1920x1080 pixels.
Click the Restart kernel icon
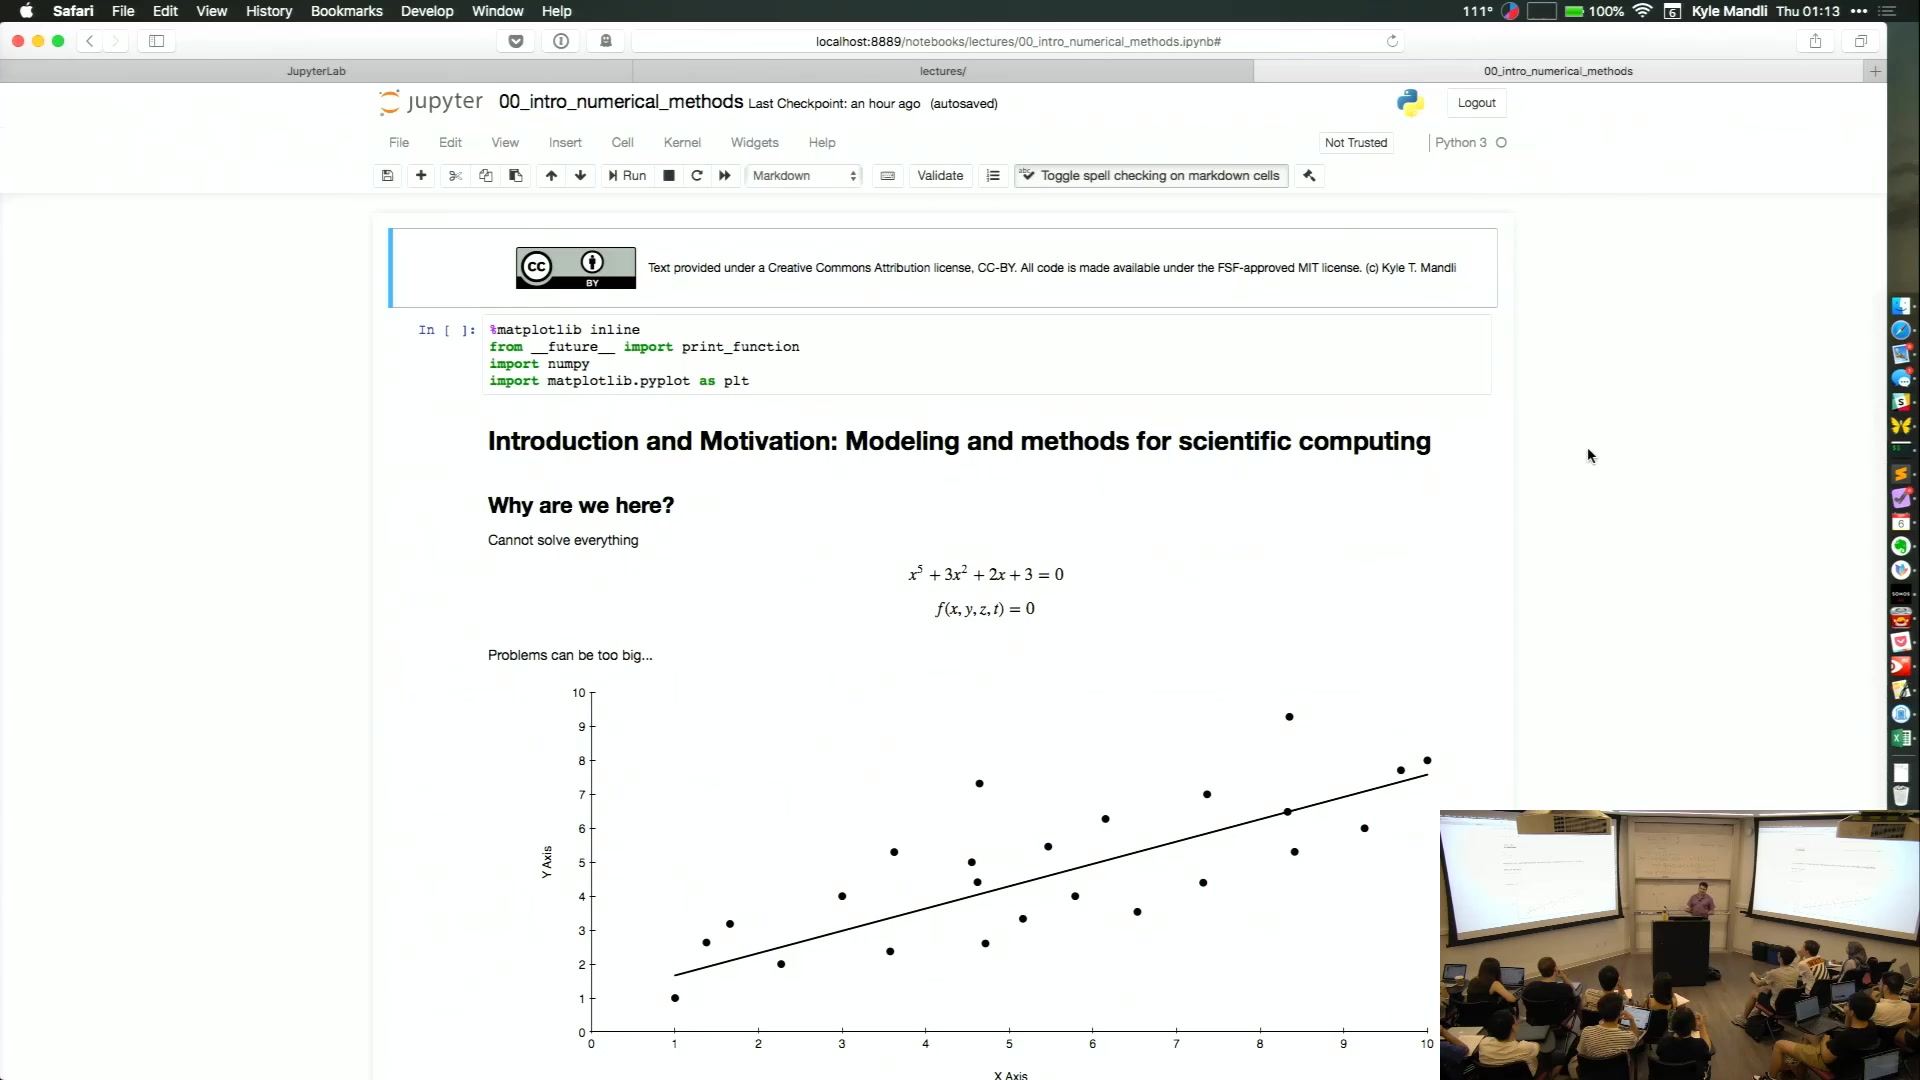tap(696, 174)
